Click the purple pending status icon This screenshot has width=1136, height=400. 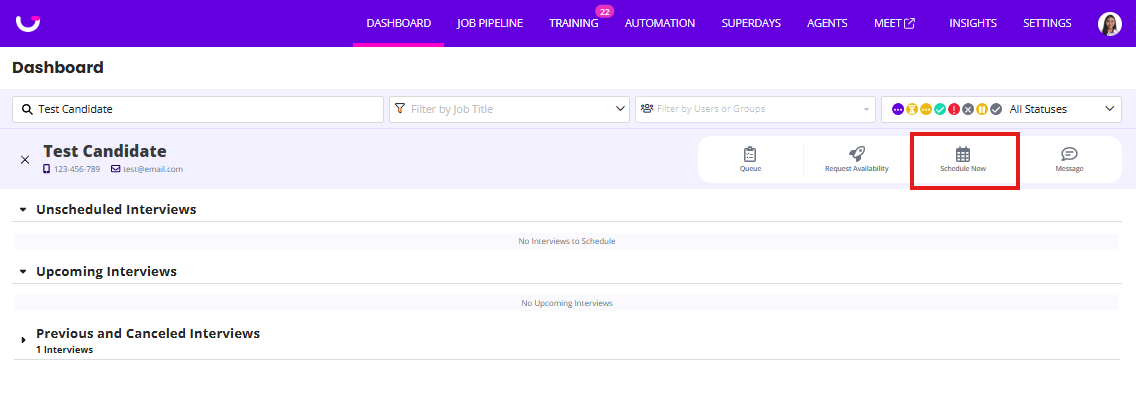pos(898,109)
